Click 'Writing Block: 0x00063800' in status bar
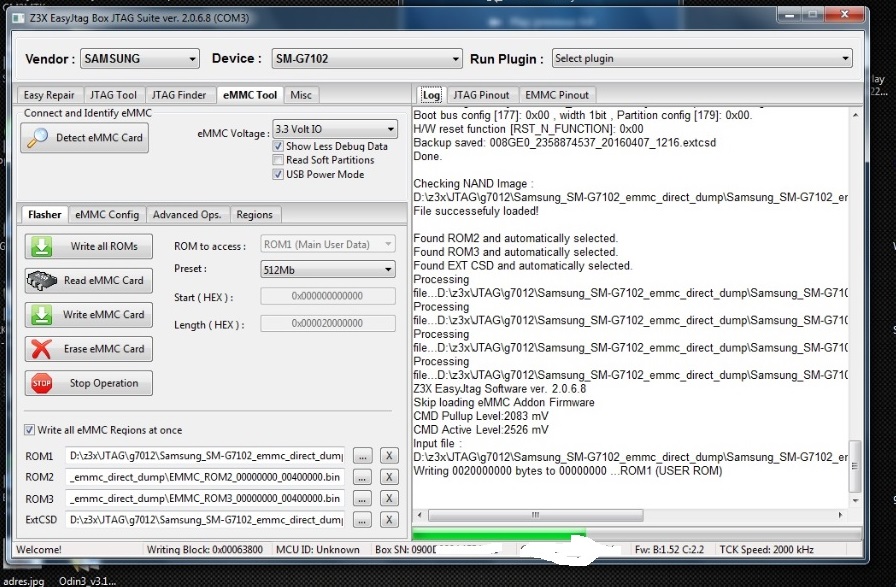This screenshot has height=587, width=896. pos(205,550)
